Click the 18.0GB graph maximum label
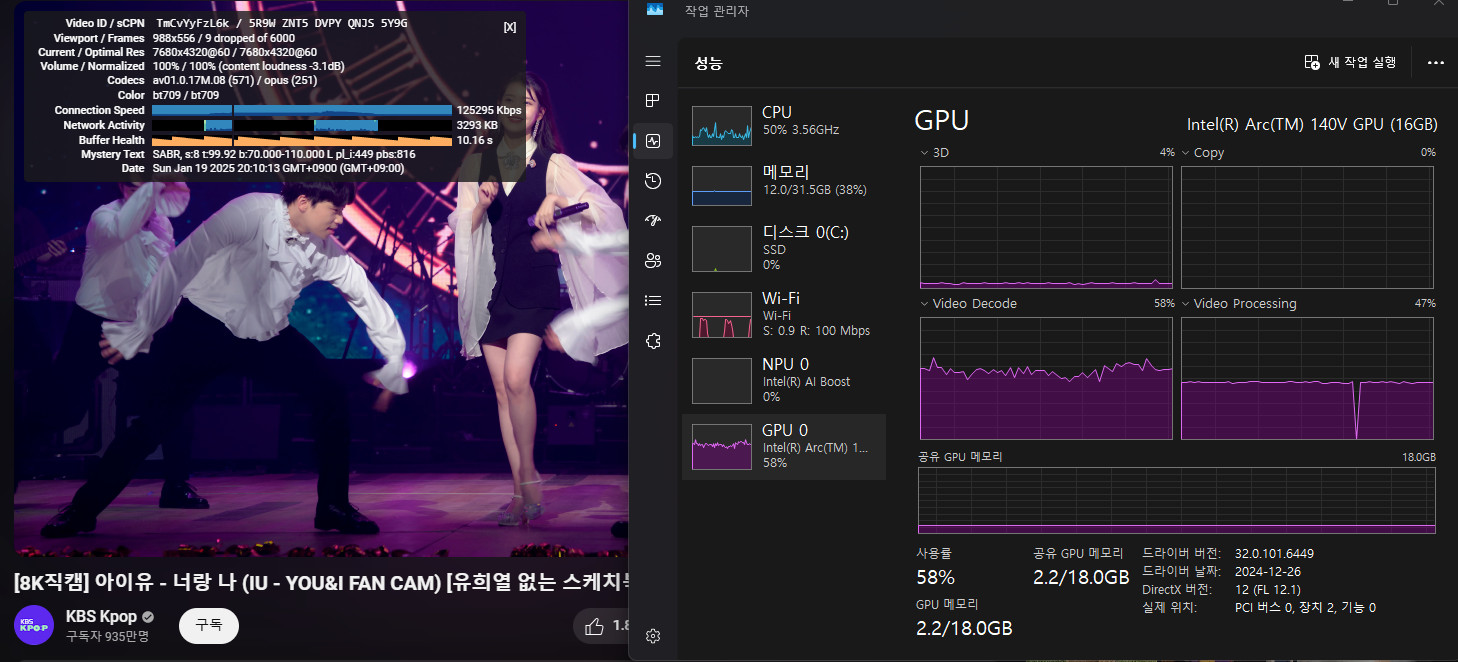 [1419, 456]
